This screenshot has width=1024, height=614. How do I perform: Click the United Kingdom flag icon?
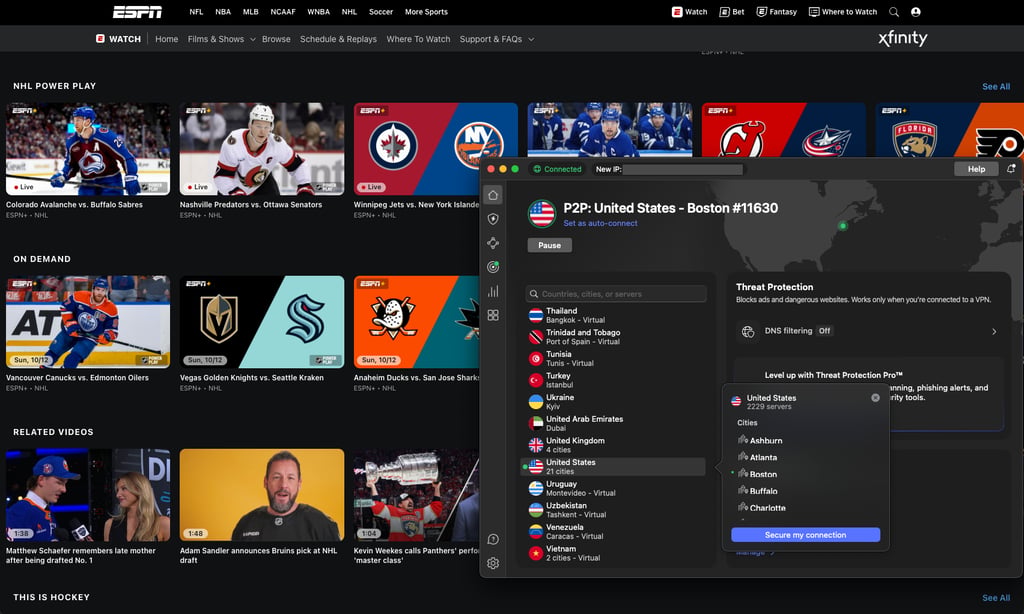(x=536, y=445)
